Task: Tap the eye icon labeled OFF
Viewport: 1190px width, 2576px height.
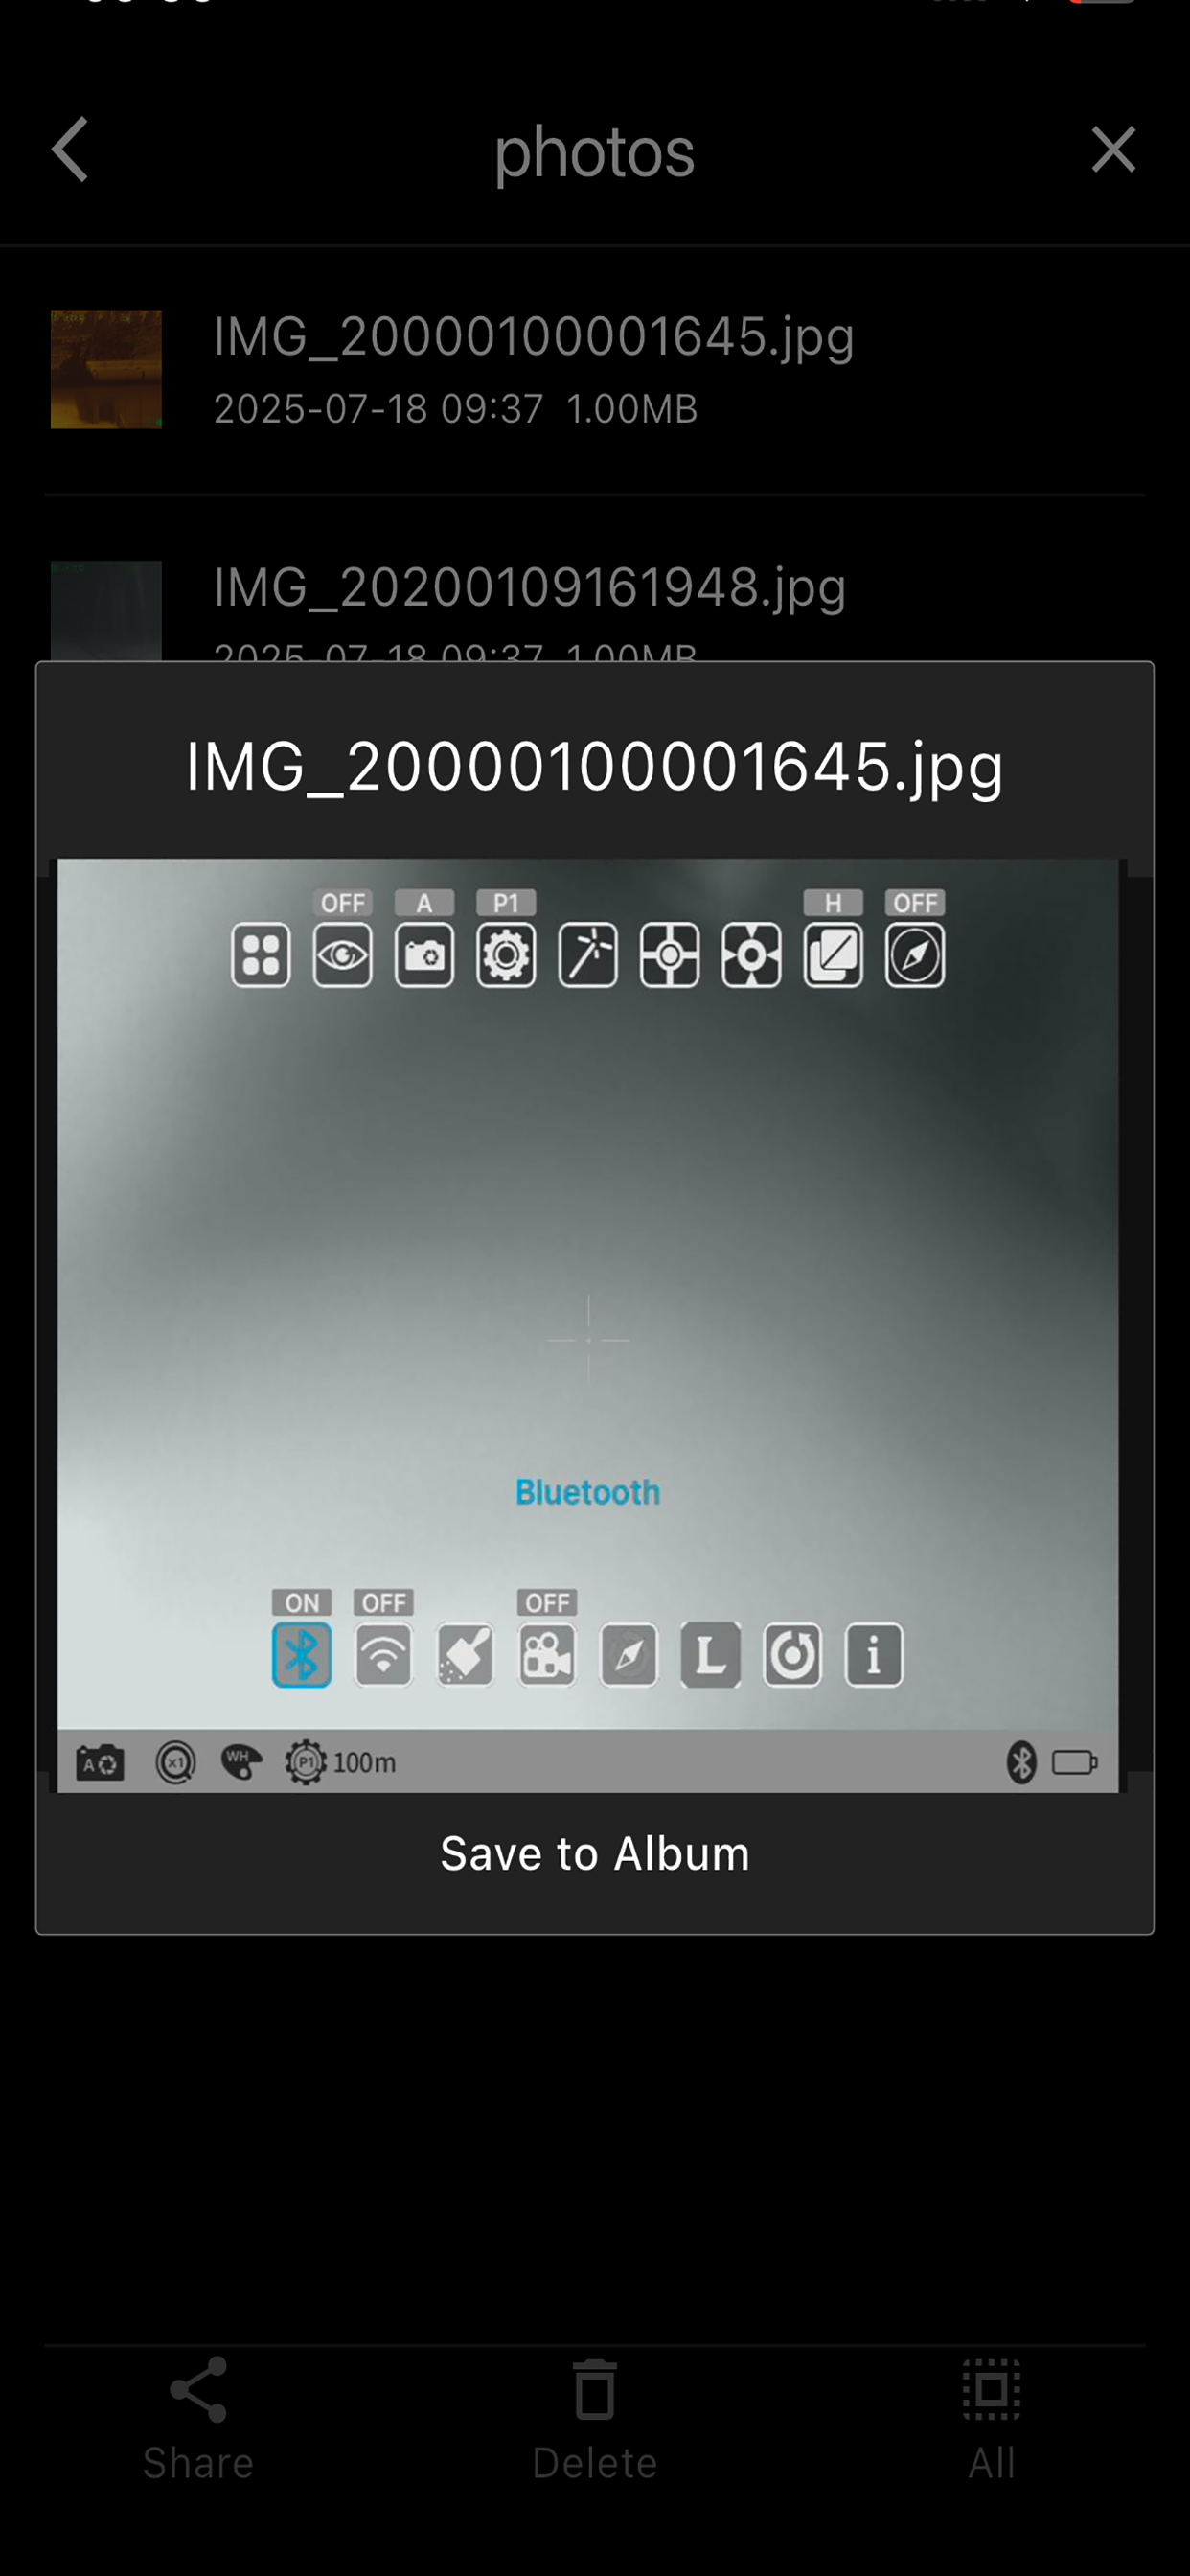Action: point(343,956)
